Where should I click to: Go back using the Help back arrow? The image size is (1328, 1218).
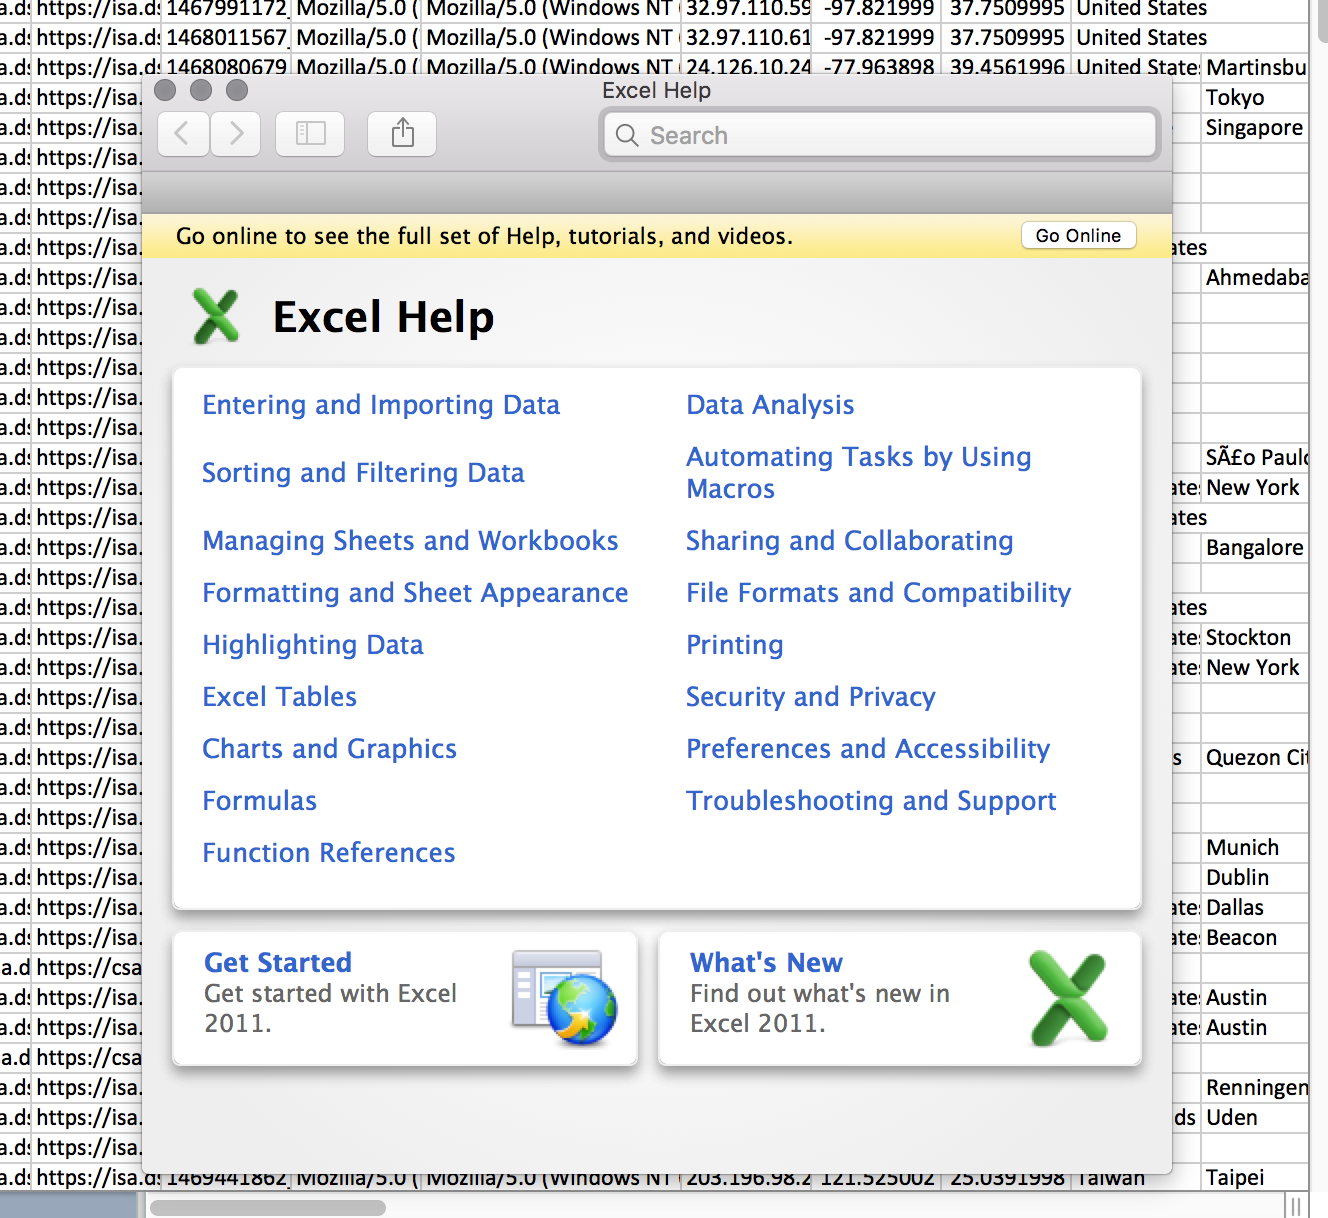tap(183, 134)
